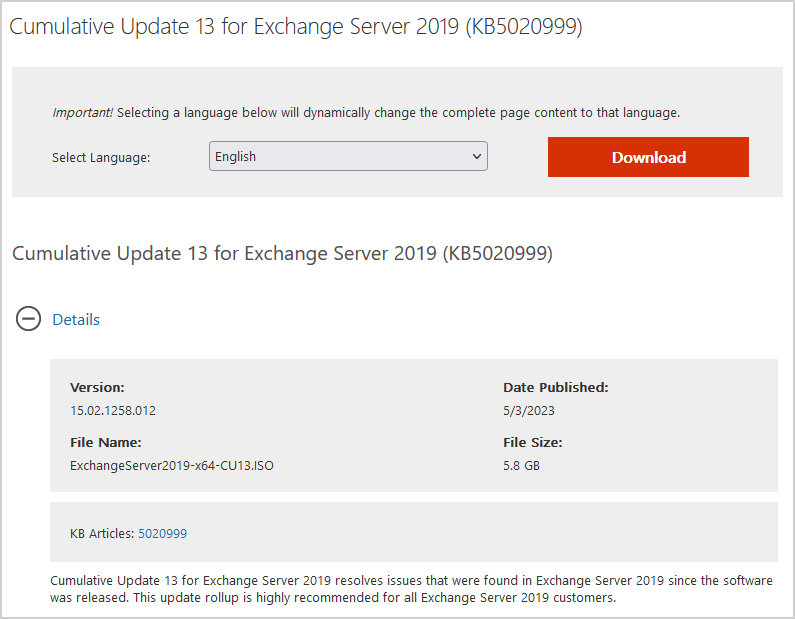Click the red Download button
The image size is (795, 619).
point(648,157)
